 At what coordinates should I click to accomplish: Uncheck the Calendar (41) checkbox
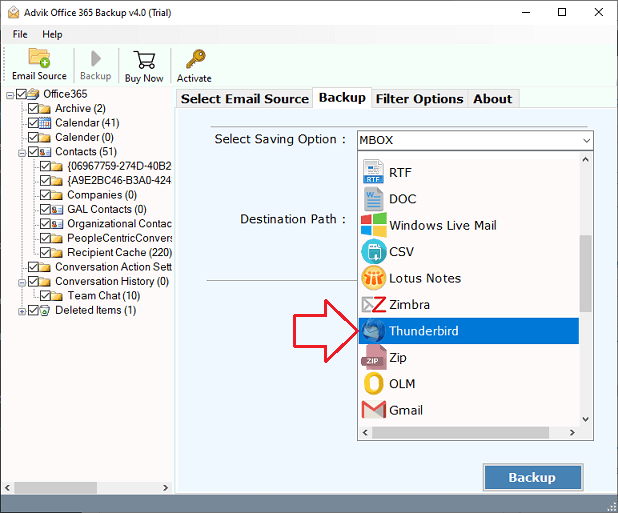click(x=33, y=123)
